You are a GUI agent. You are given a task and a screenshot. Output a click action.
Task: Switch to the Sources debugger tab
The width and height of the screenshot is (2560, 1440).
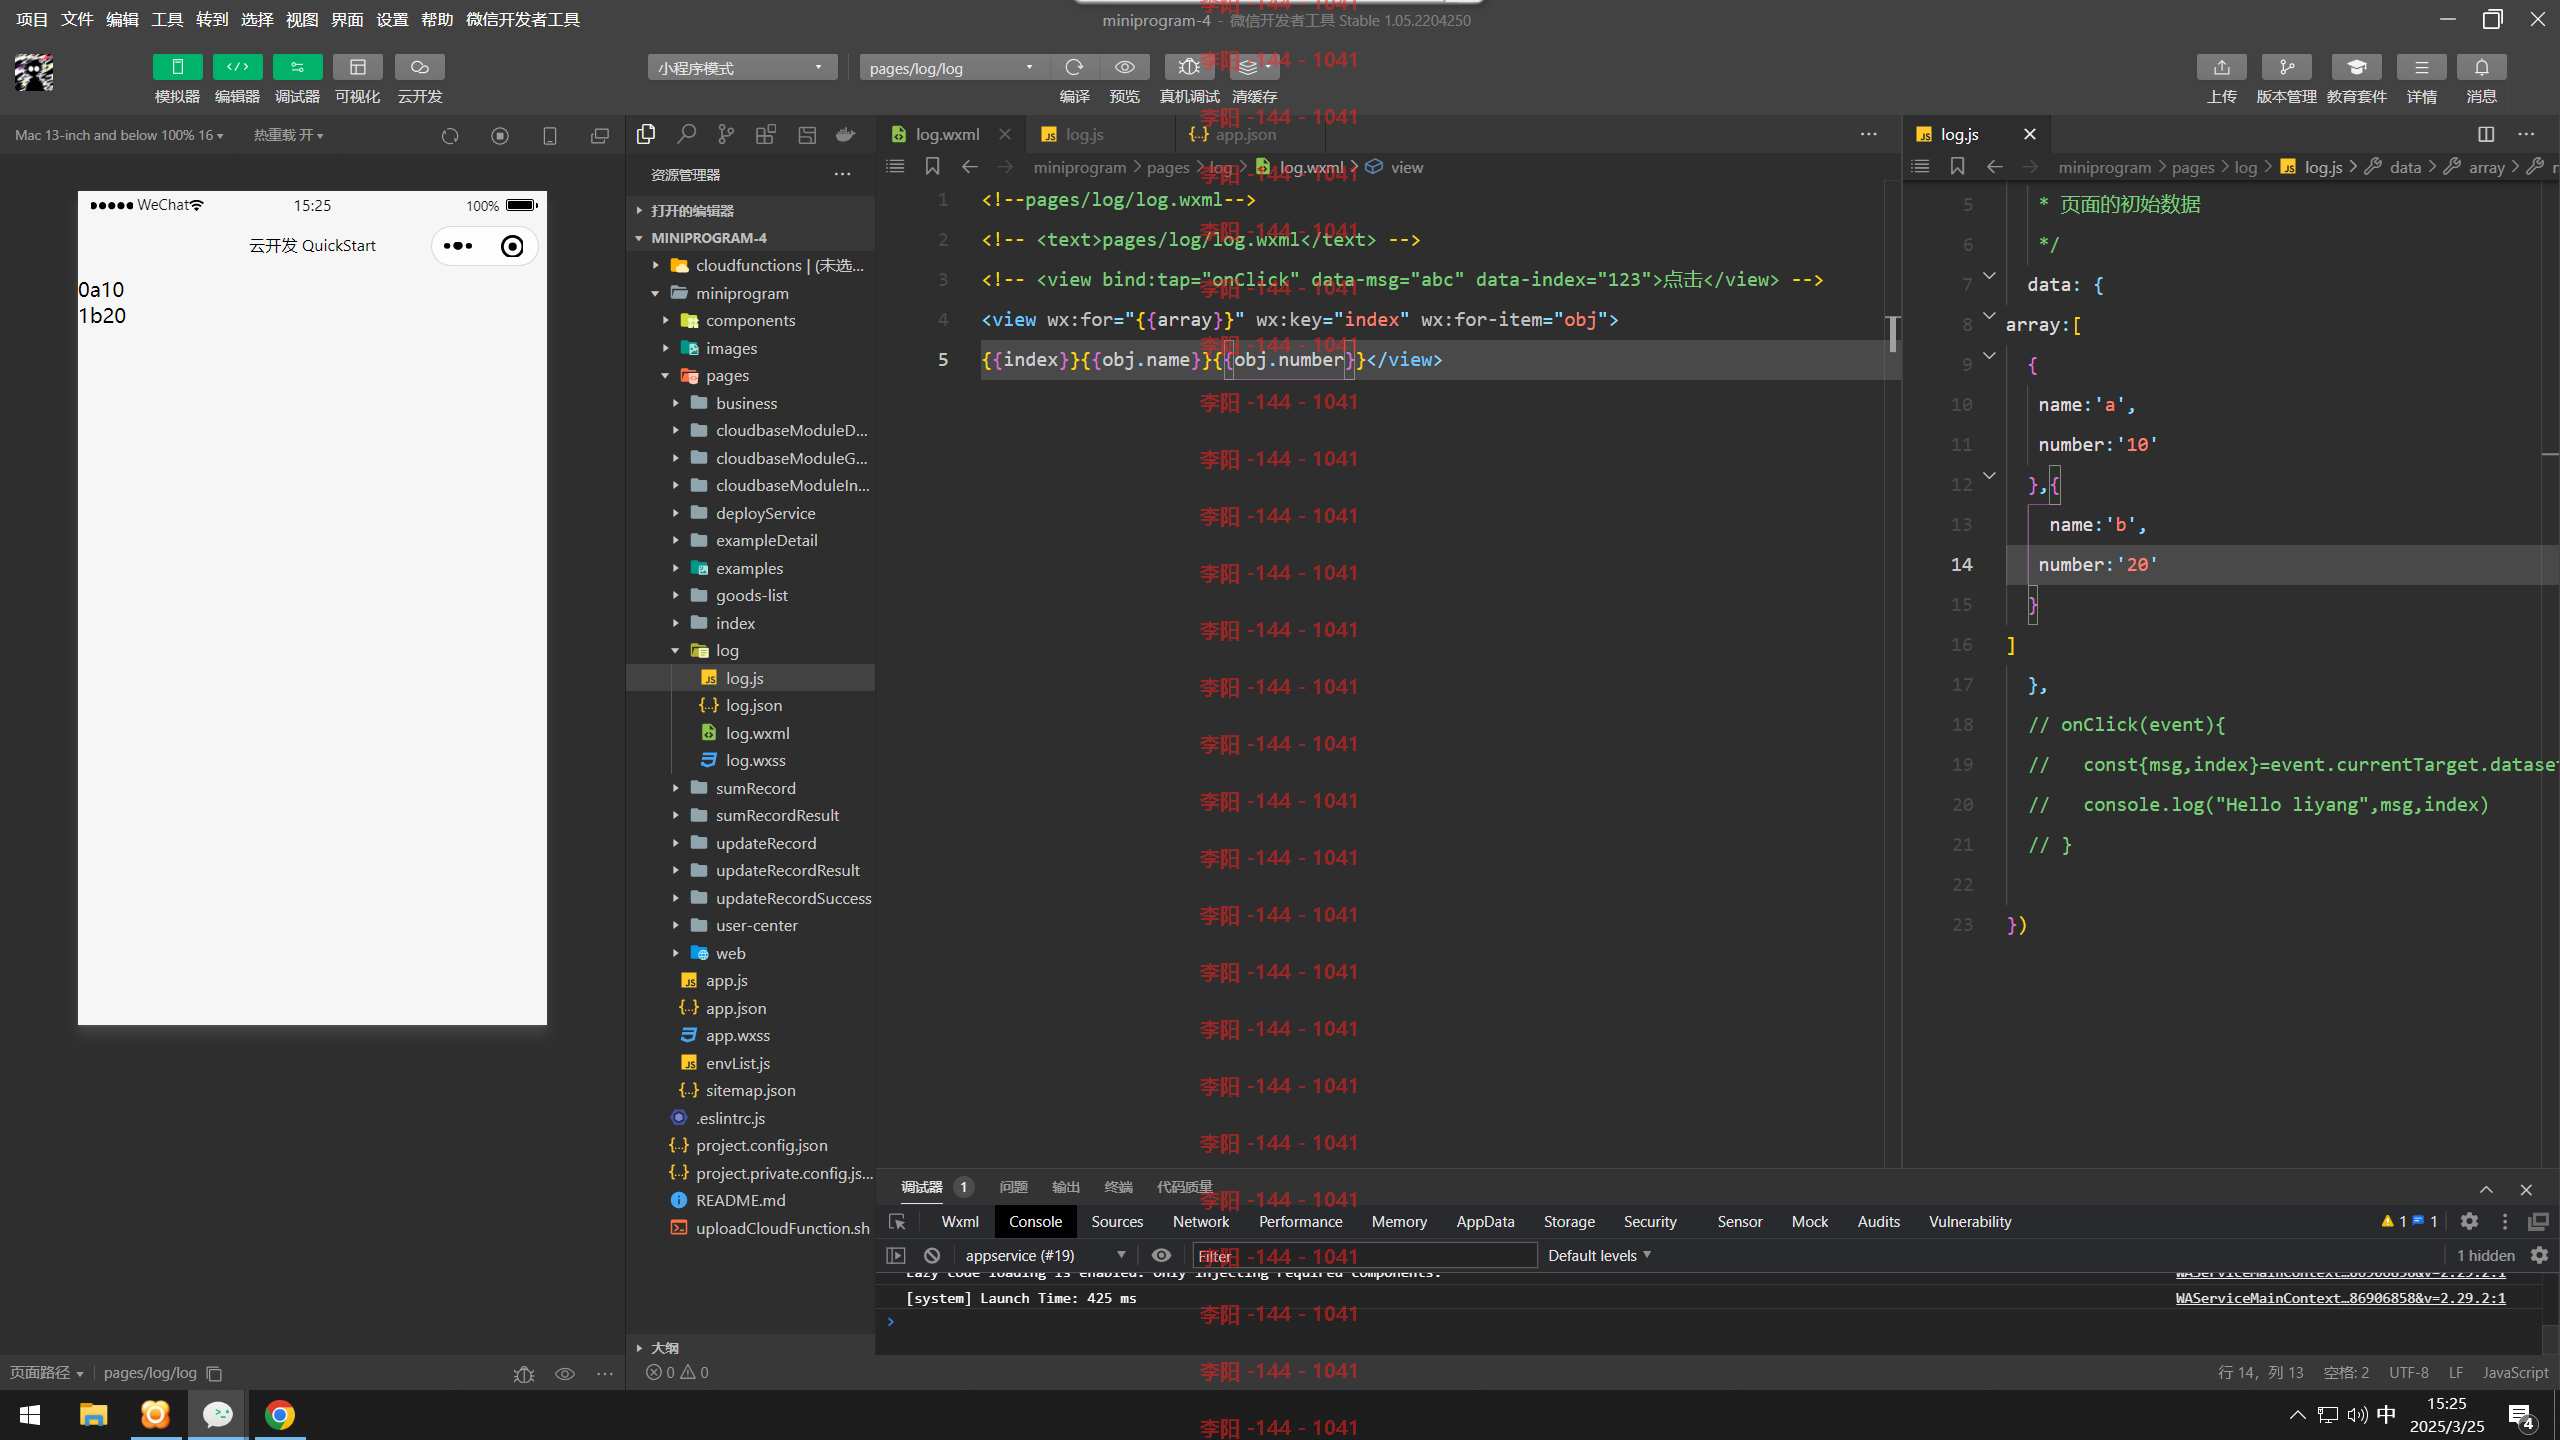click(x=1117, y=1221)
